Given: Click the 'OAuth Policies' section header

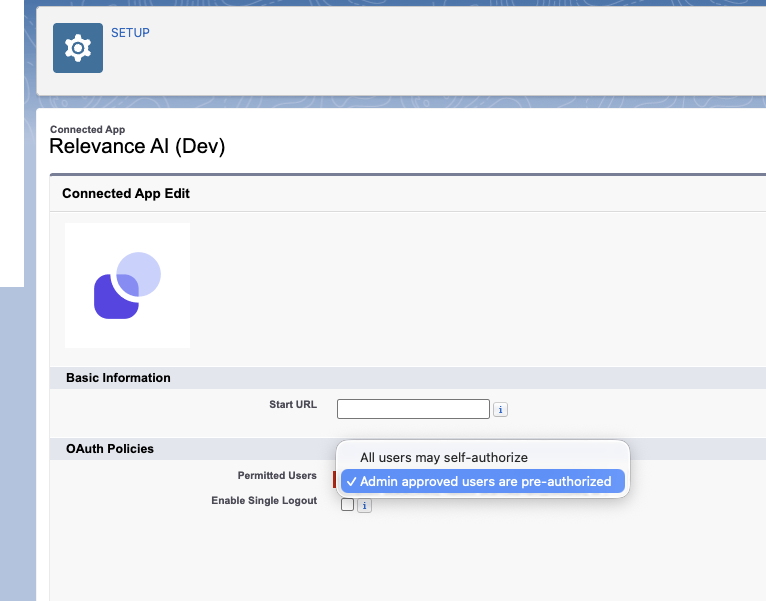Looking at the screenshot, I should pyautogui.click(x=110, y=449).
